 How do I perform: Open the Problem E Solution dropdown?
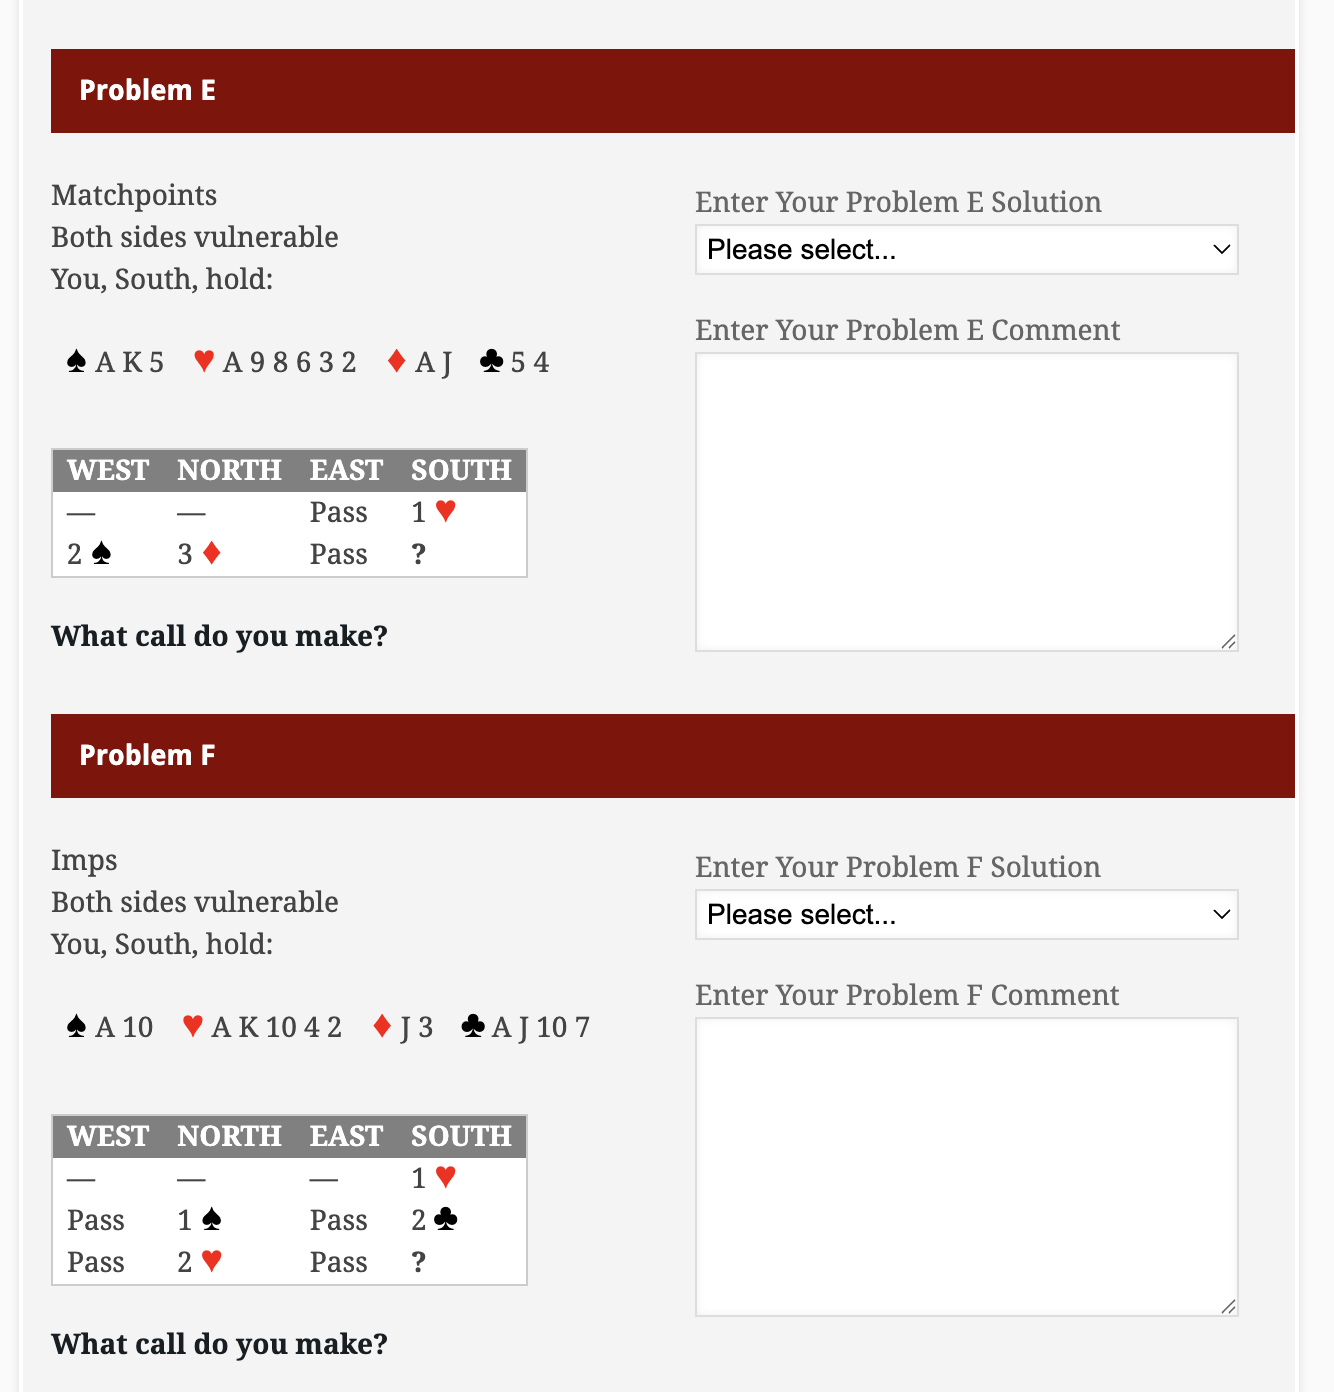pyautogui.click(x=966, y=250)
